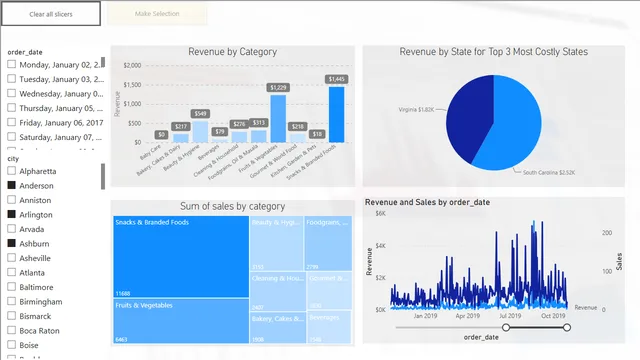Click the order_date slicer scrollbar thumb
Image resolution: width=640 pixels, height=360 pixels.
tap(103, 62)
